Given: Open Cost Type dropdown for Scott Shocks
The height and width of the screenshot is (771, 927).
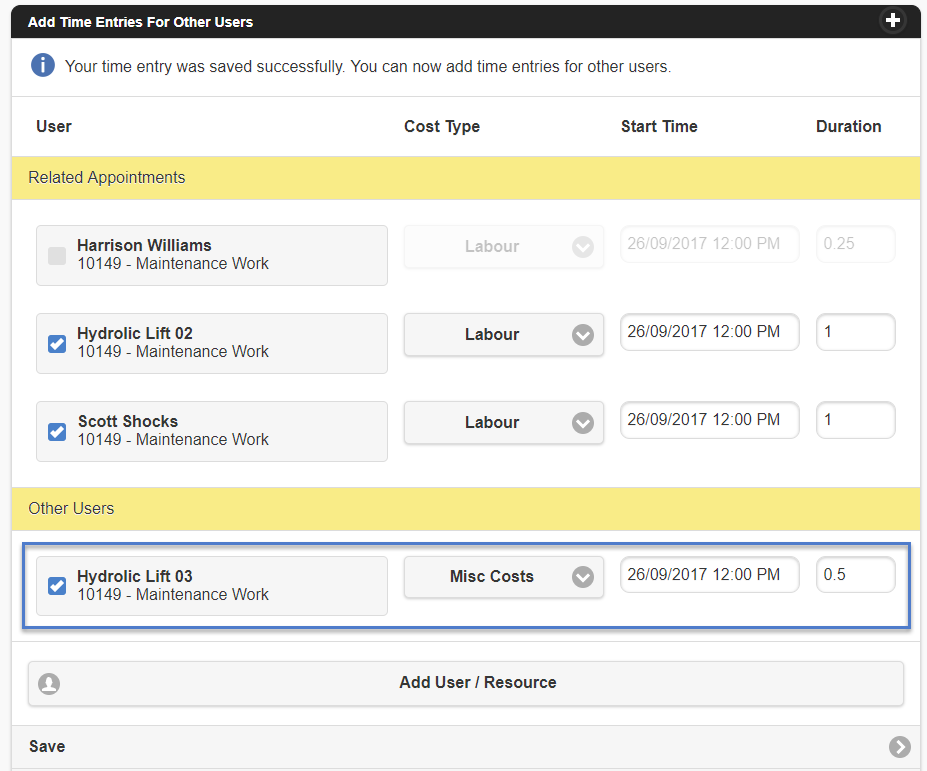Looking at the screenshot, I should coord(503,423).
